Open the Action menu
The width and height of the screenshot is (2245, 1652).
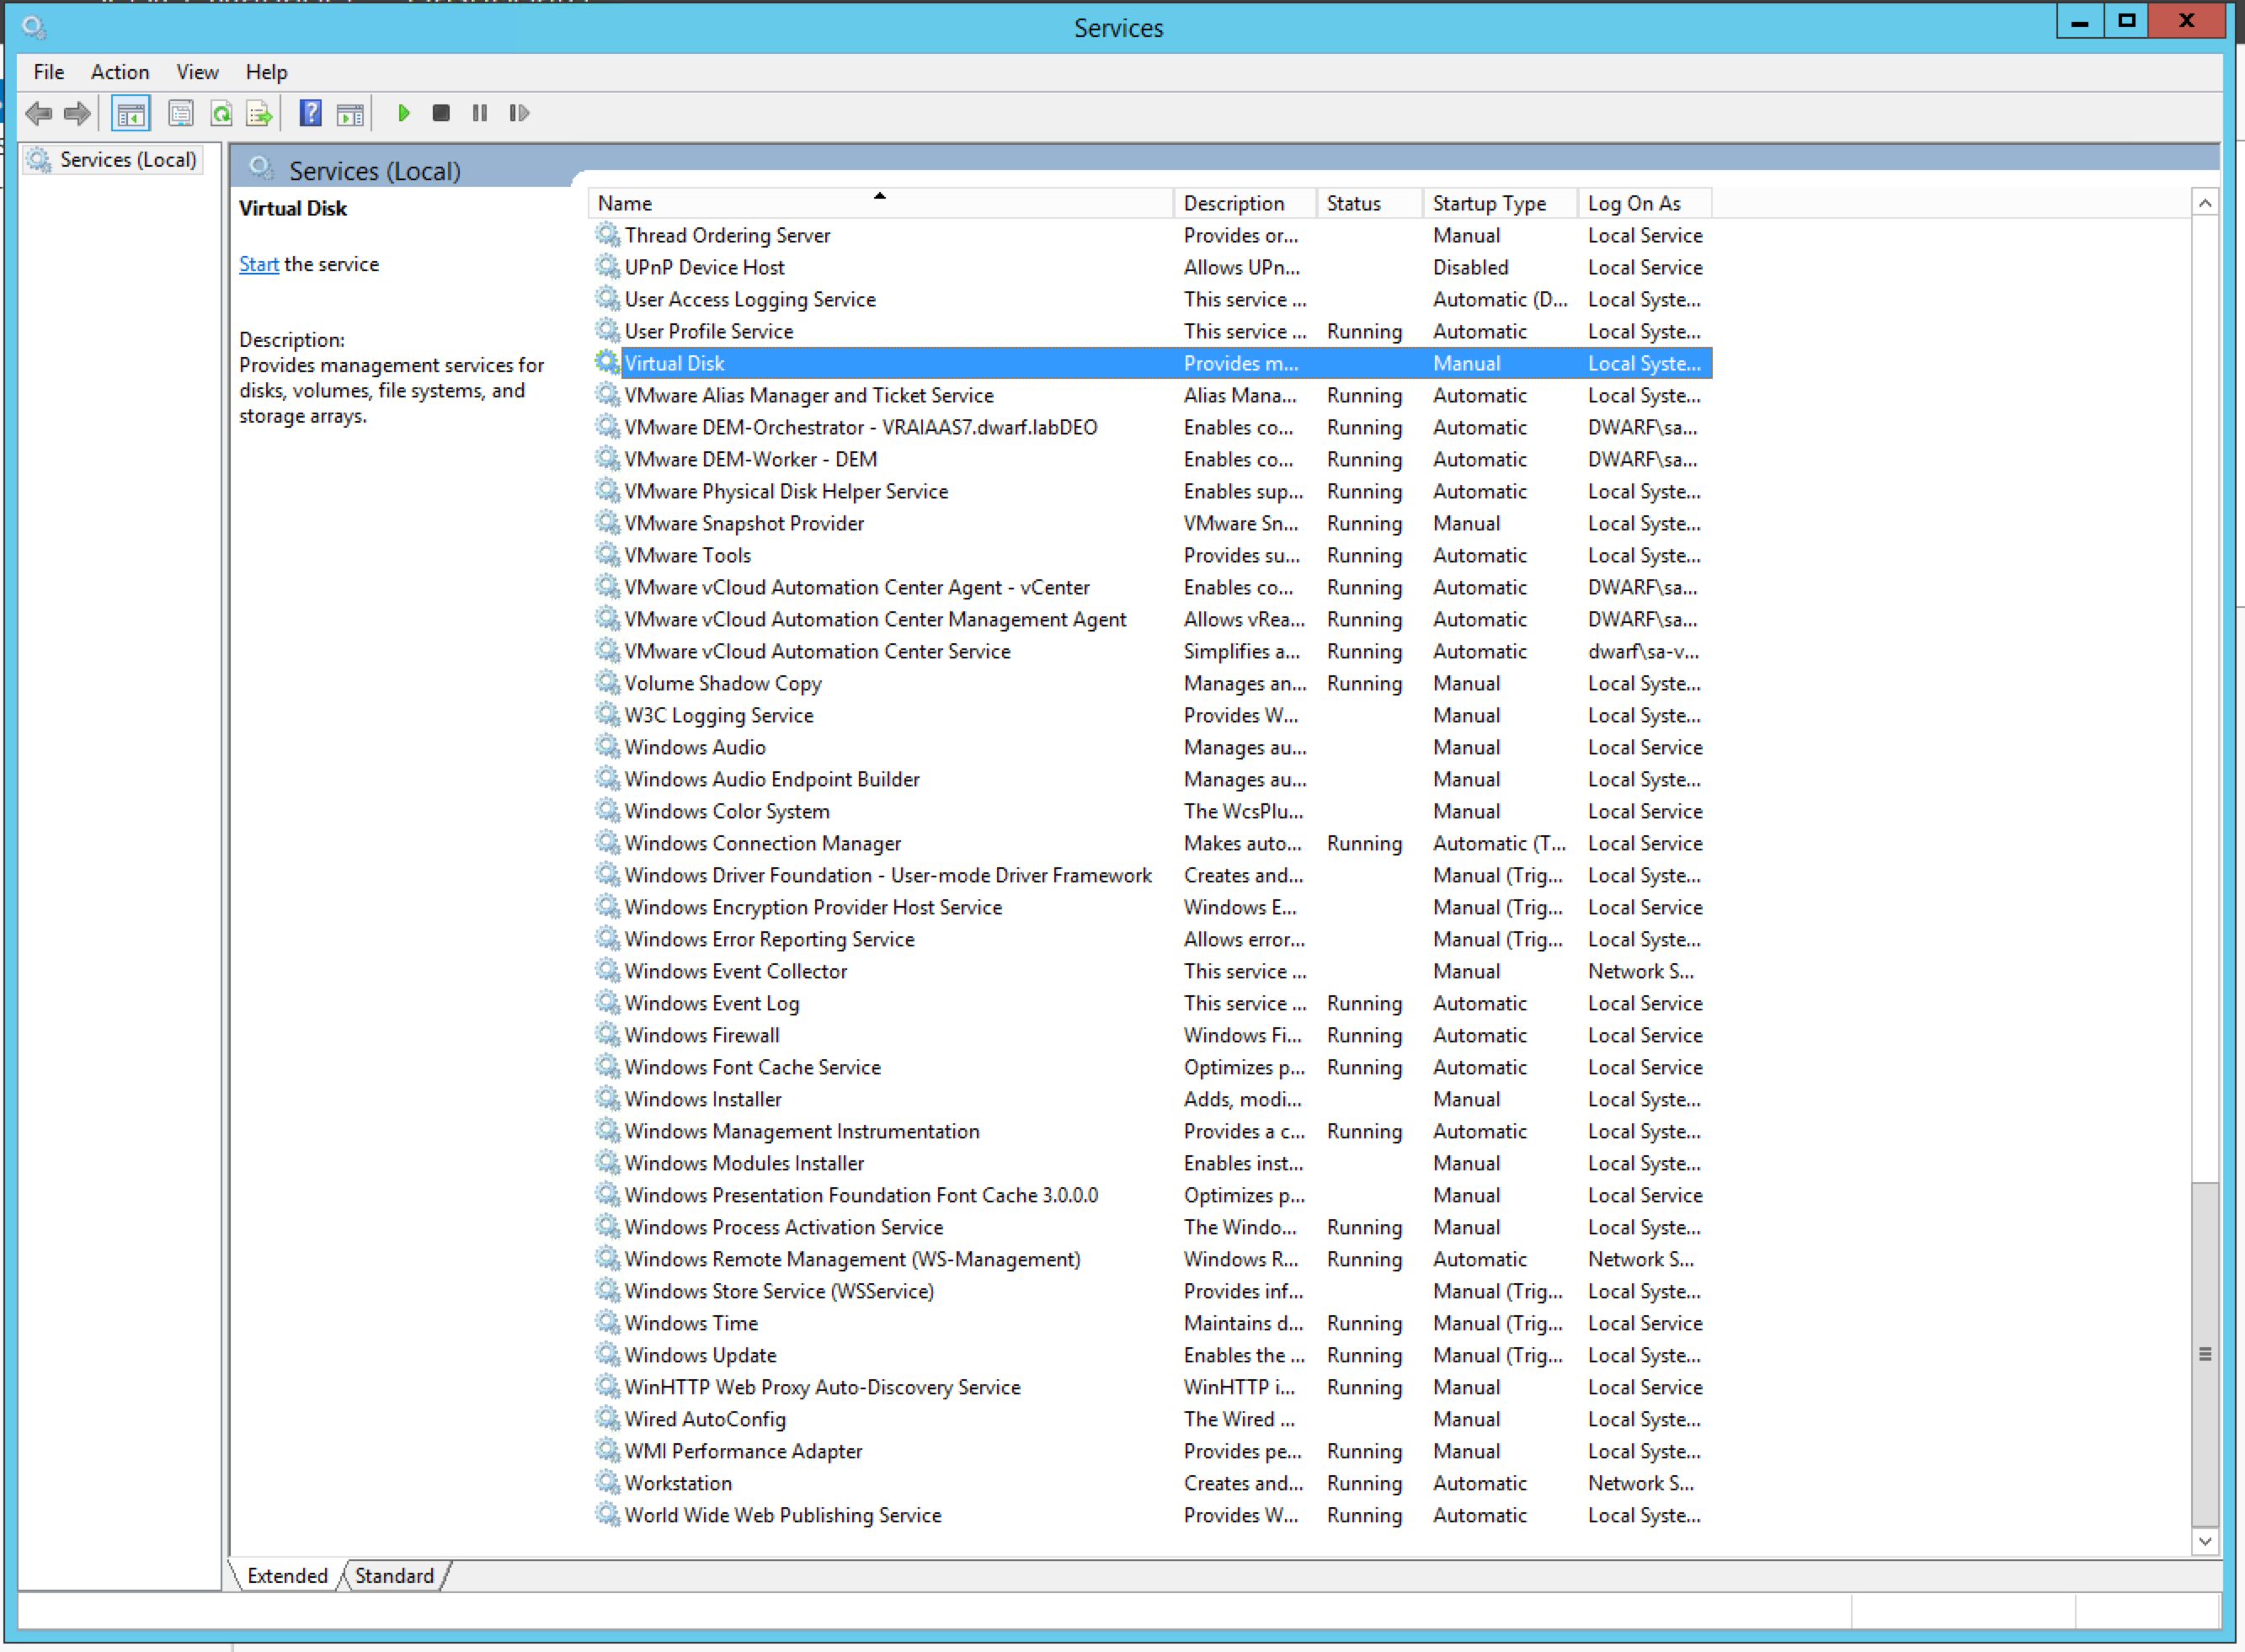coord(120,72)
